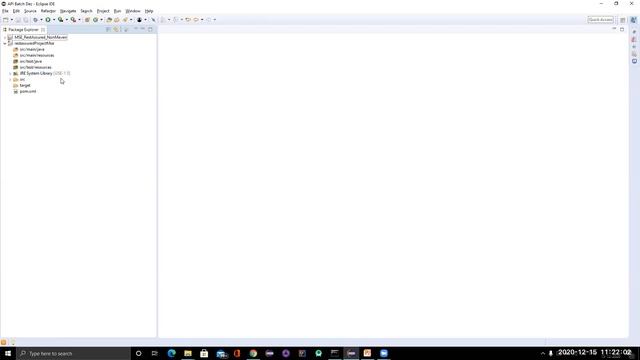
Task: Click the bottom-most icon in right trim bar
Action: [x=634, y=61]
